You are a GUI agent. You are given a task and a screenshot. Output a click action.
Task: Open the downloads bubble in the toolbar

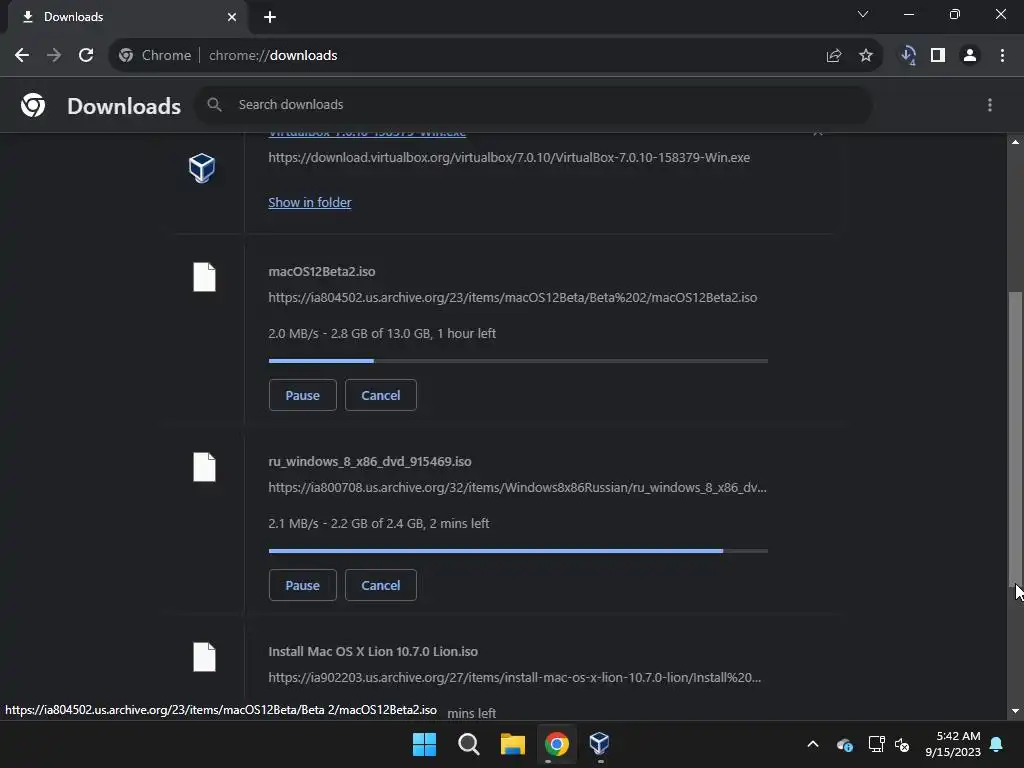908,56
